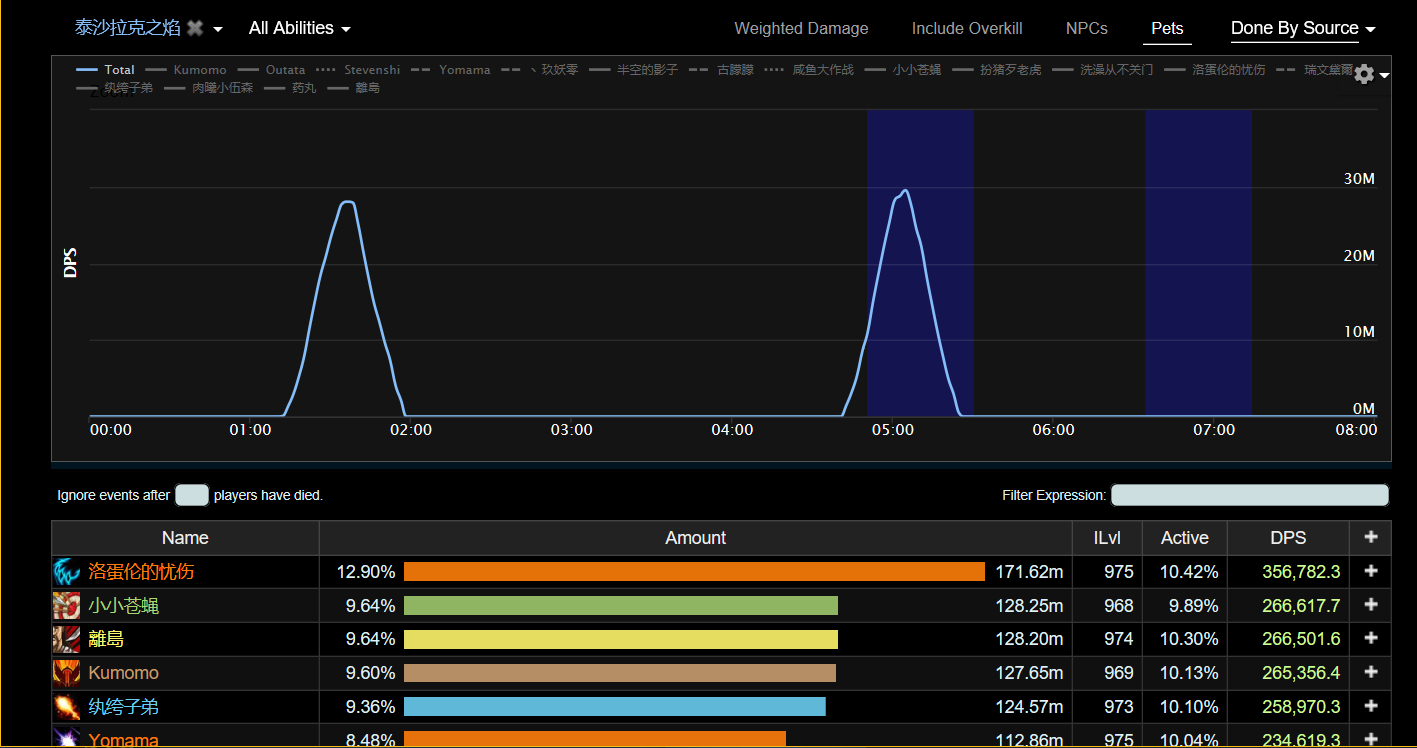
Task: Click the class icon beside Kumomo
Action: click(66, 673)
